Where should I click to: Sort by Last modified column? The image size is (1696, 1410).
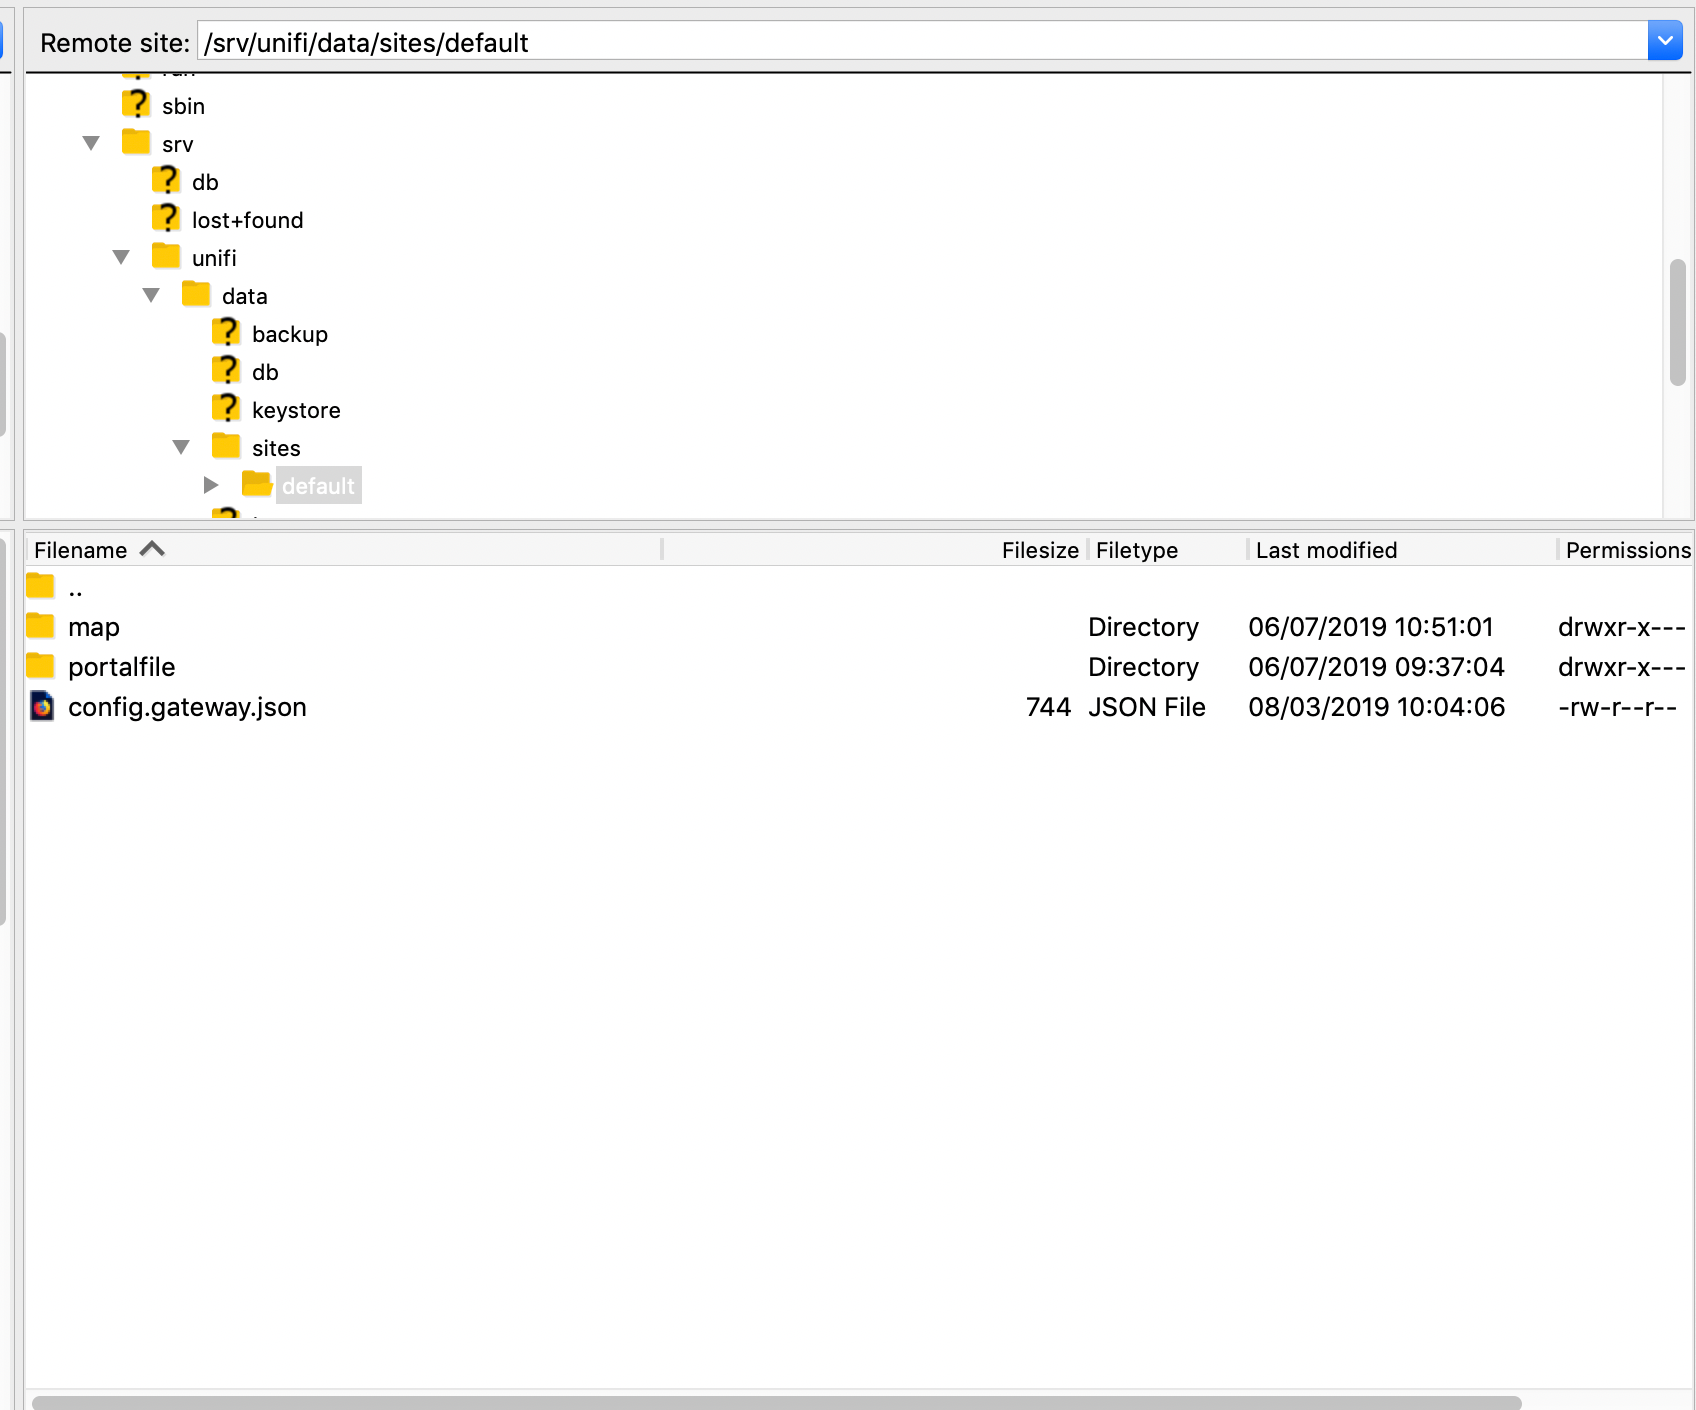click(x=1326, y=550)
